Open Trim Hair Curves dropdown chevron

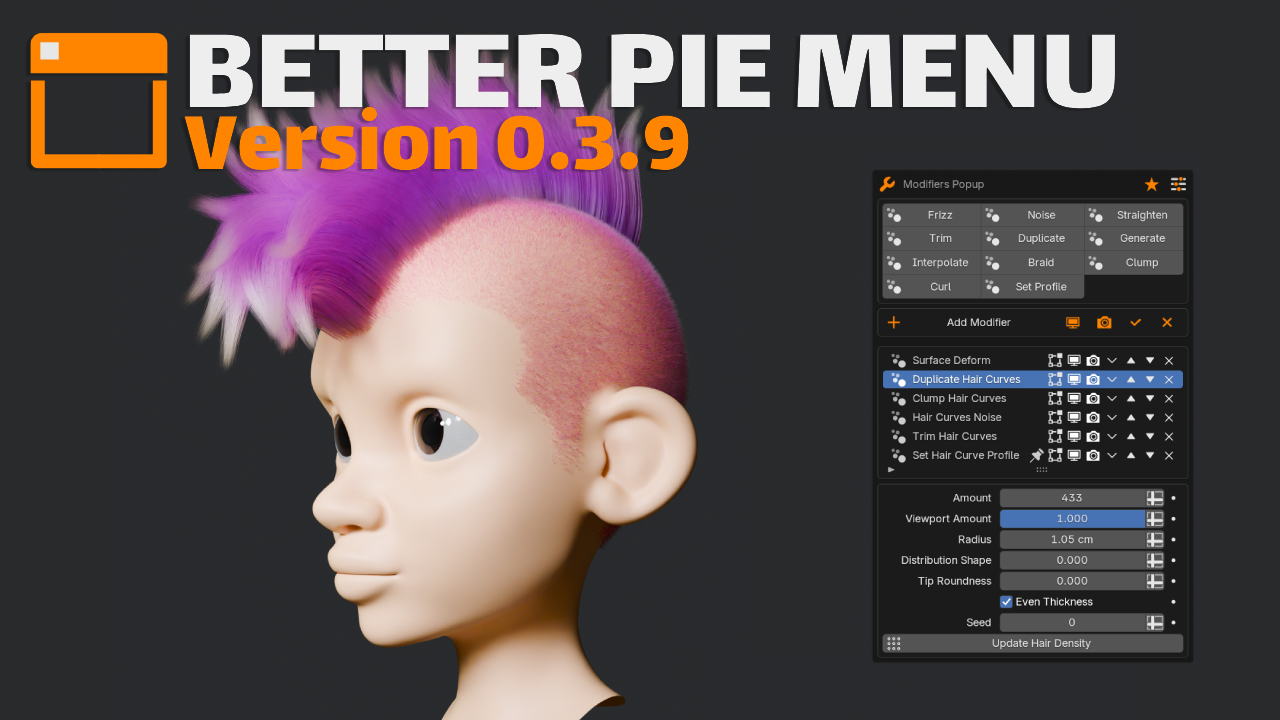click(x=1112, y=437)
